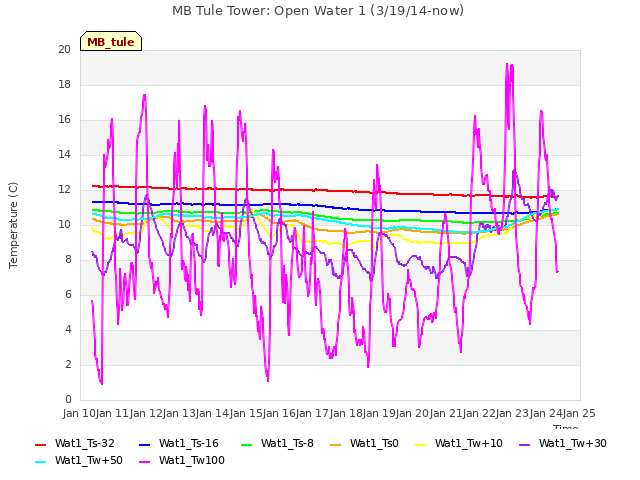Viewport: 640px width, 480px height.
Task: Click the green Wat1_Ts-8 legend swatch
Action: pos(247,444)
